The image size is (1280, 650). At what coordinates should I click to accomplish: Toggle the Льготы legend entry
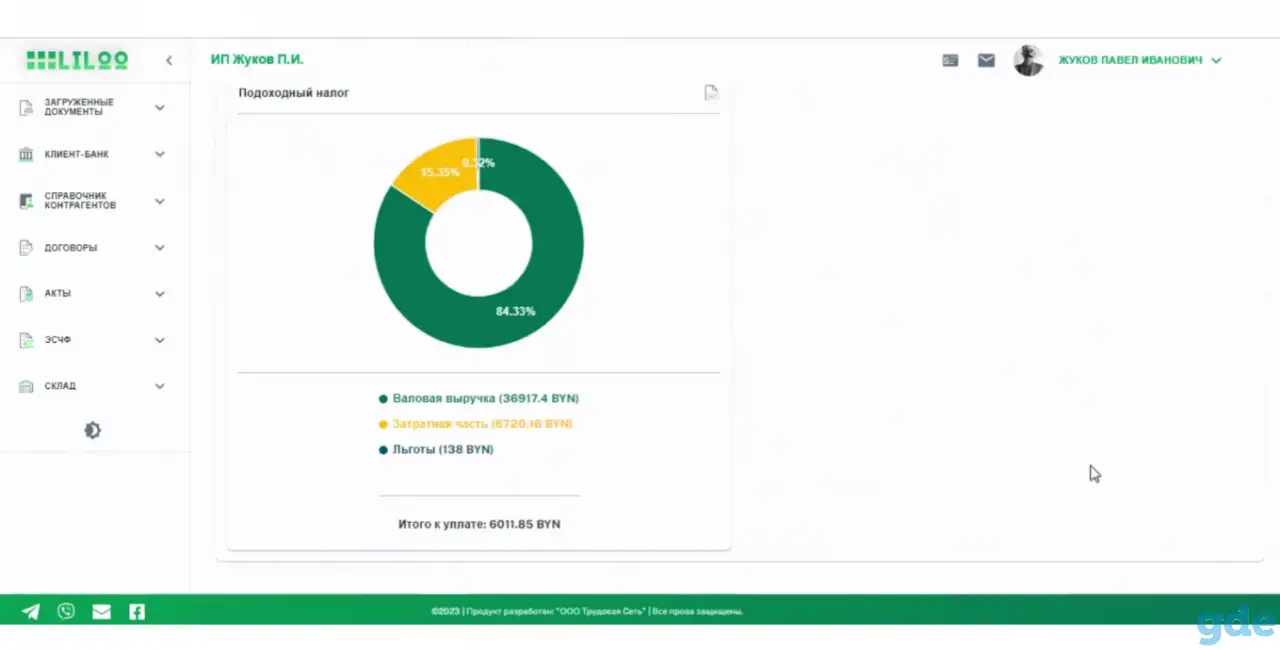(x=436, y=450)
